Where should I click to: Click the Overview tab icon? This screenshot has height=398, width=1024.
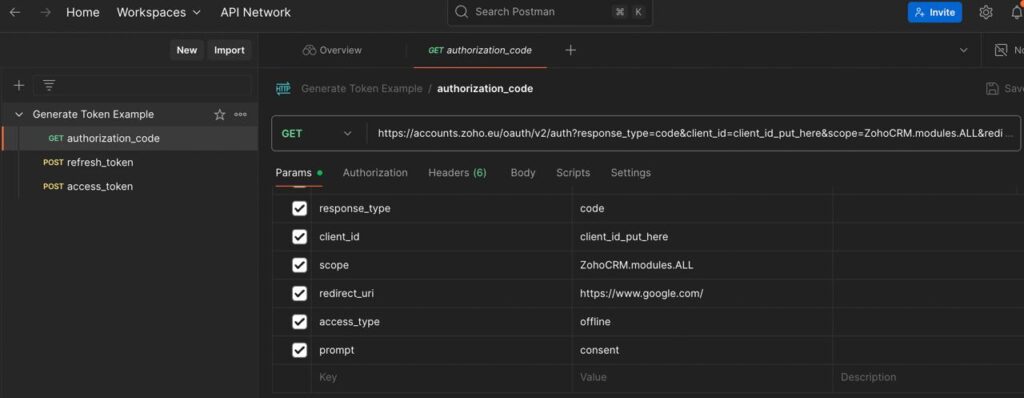(309, 50)
